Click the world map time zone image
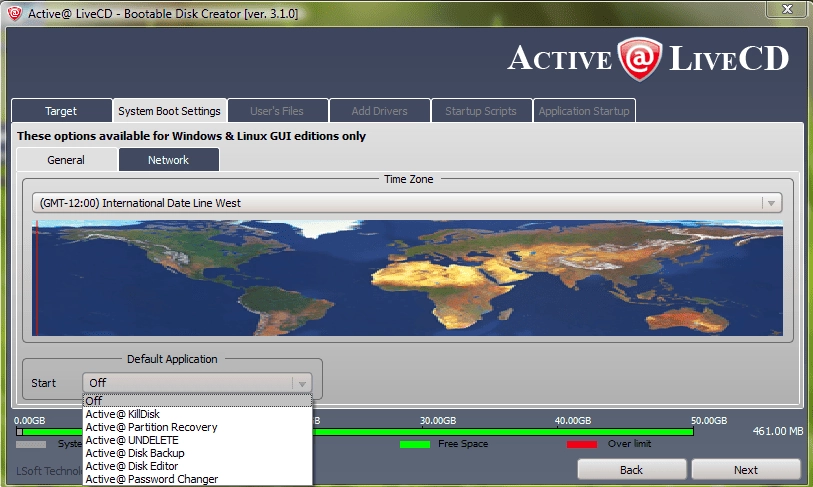The height and width of the screenshot is (487, 813). (407, 278)
